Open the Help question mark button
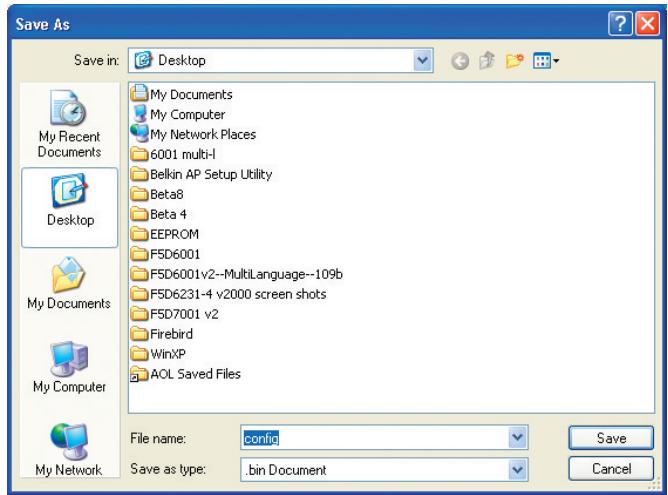The height and width of the screenshot is (495, 668). click(x=620, y=23)
